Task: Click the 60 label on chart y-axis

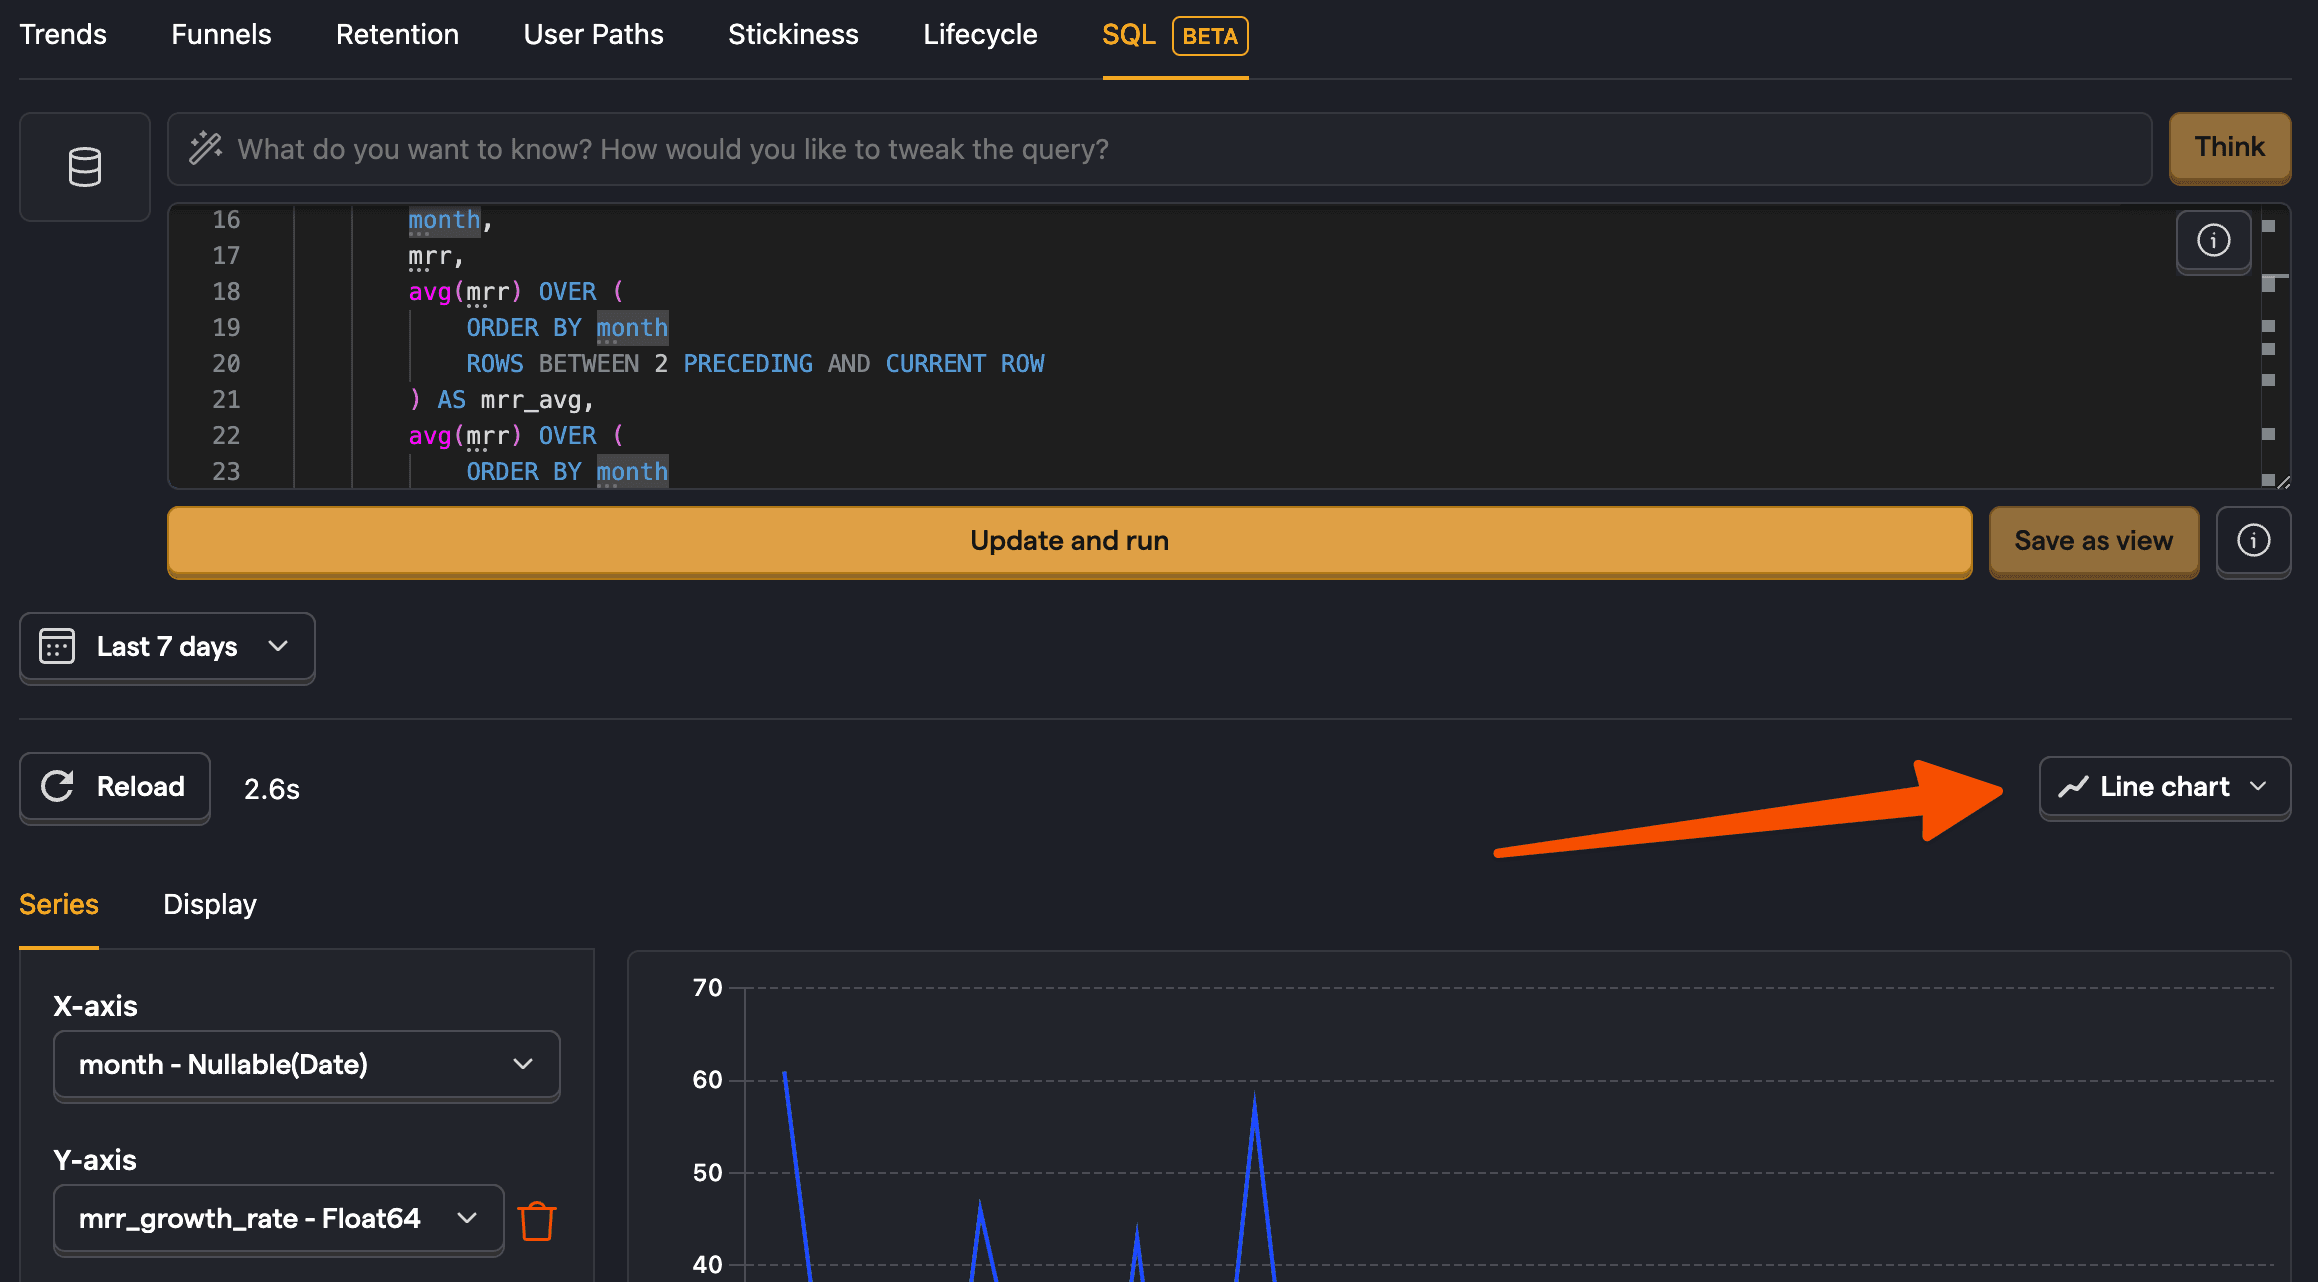Action: [x=707, y=1080]
